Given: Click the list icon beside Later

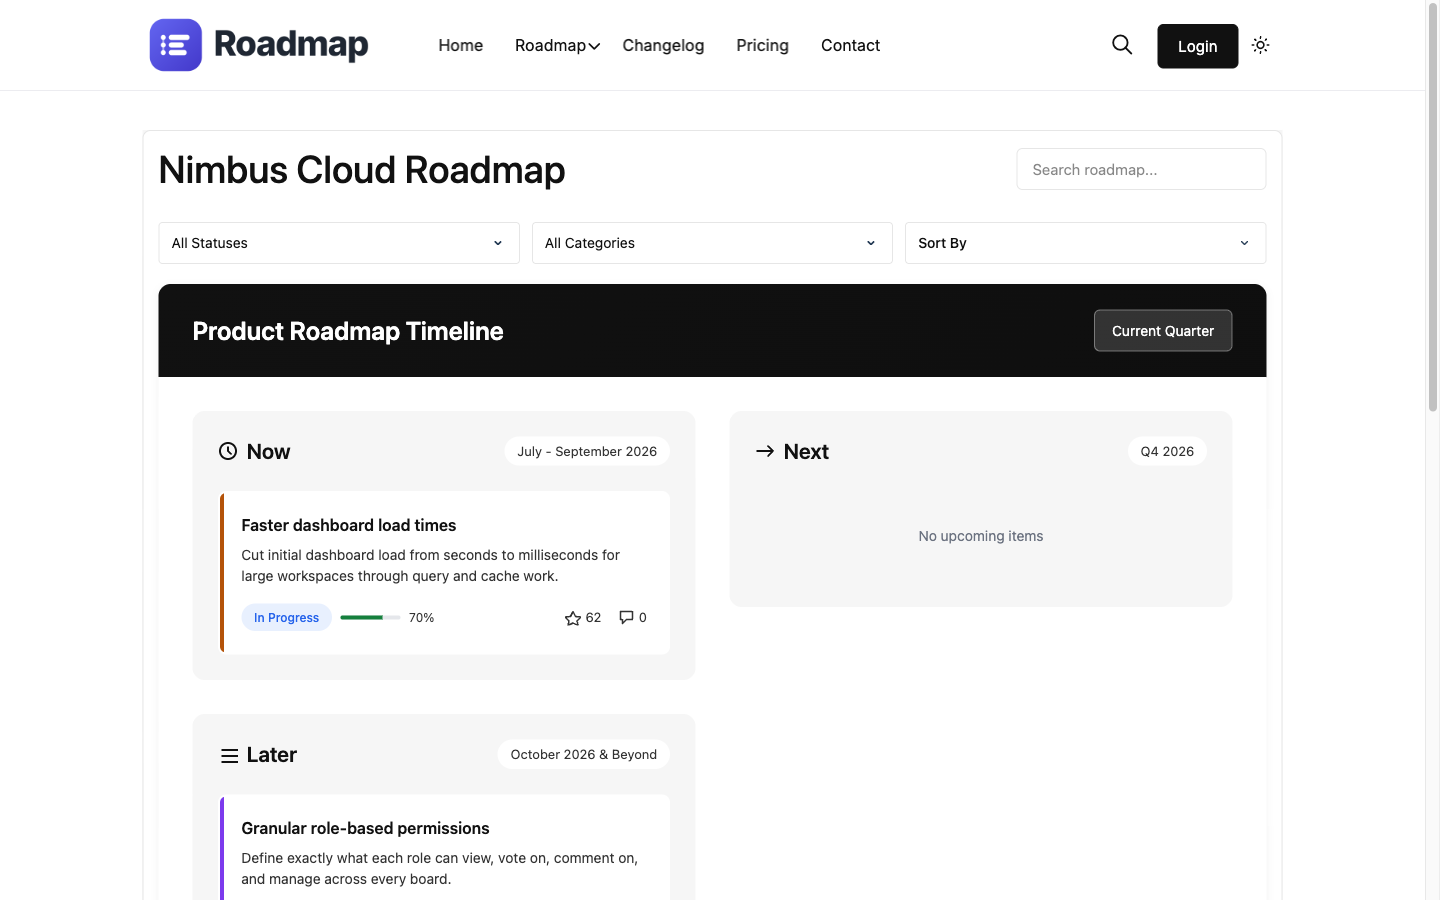Looking at the screenshot, I should [x=229, y=755].
